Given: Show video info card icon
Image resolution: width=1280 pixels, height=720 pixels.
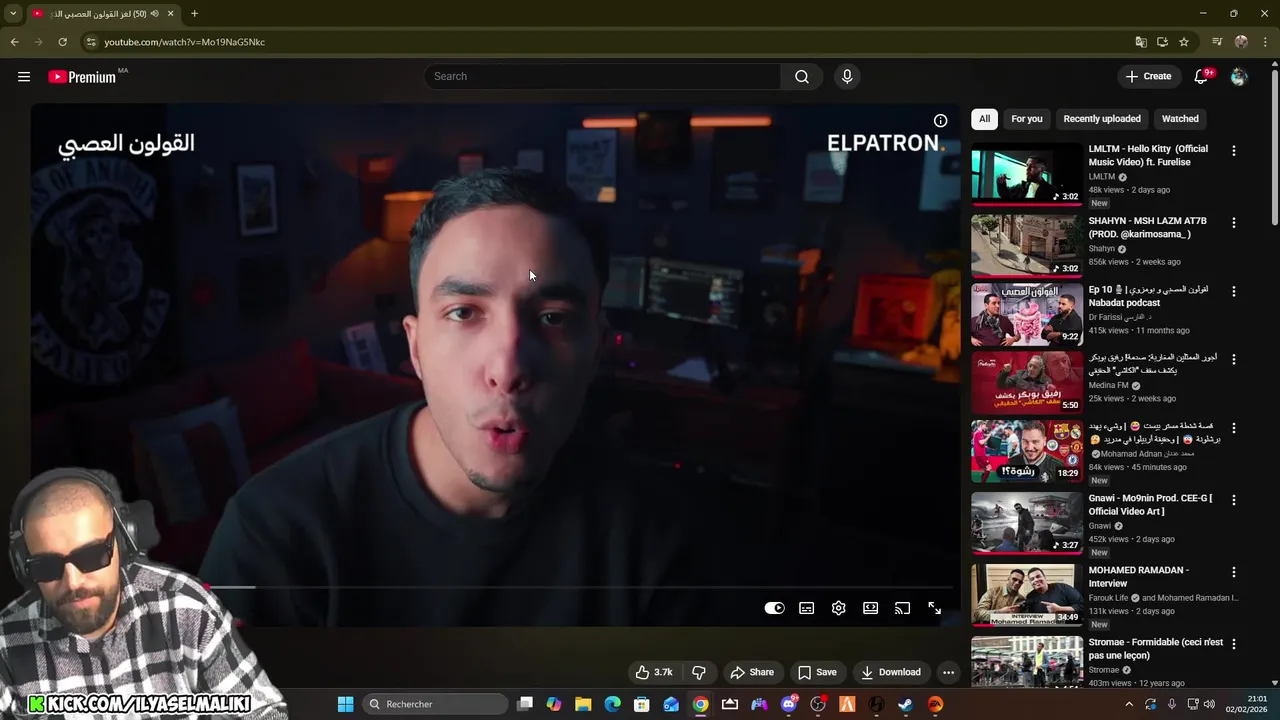Looking at the screenshot, I should click(x=941, y=121).
